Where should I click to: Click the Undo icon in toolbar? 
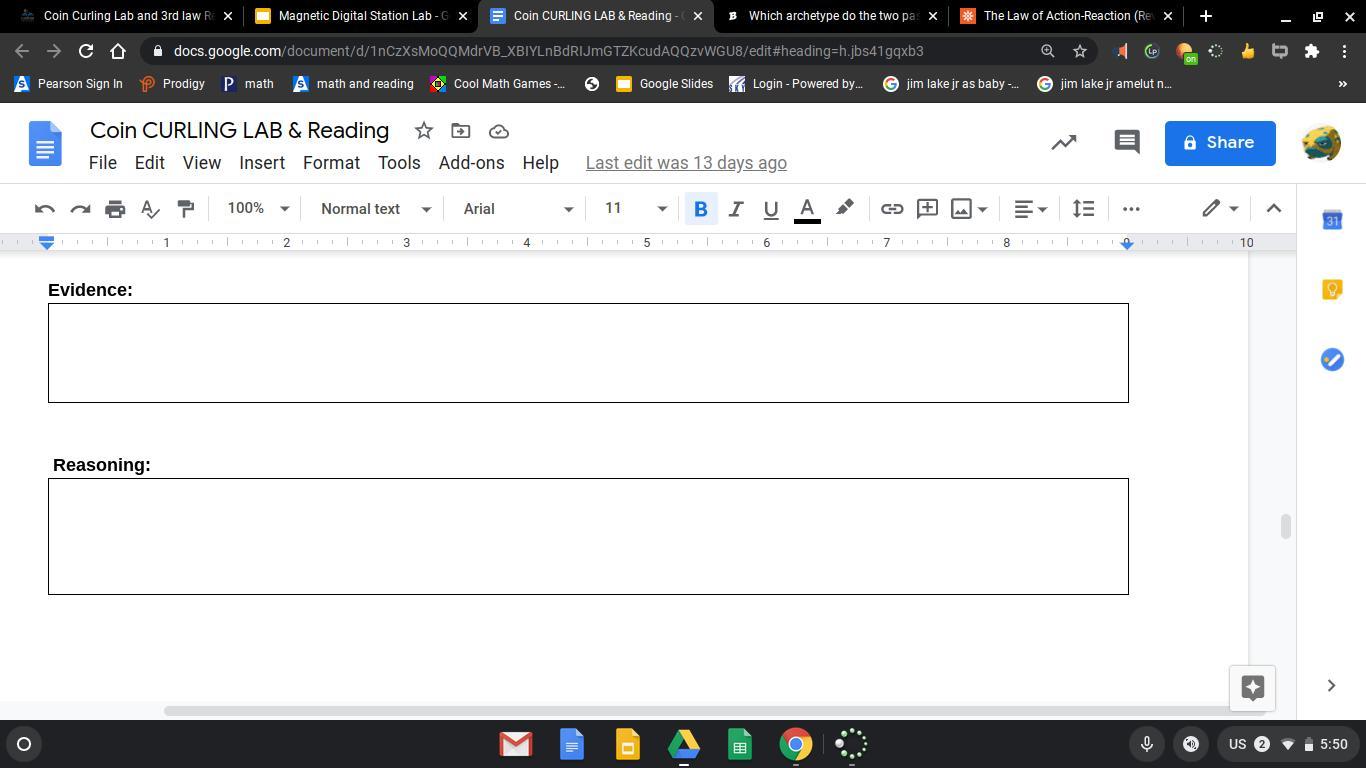click(44, 209)
